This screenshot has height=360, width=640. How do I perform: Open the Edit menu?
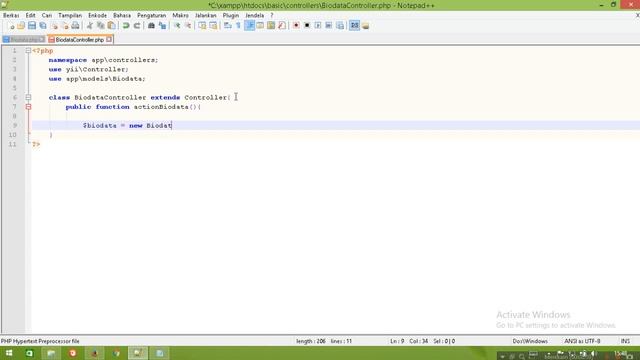point(31,16)
